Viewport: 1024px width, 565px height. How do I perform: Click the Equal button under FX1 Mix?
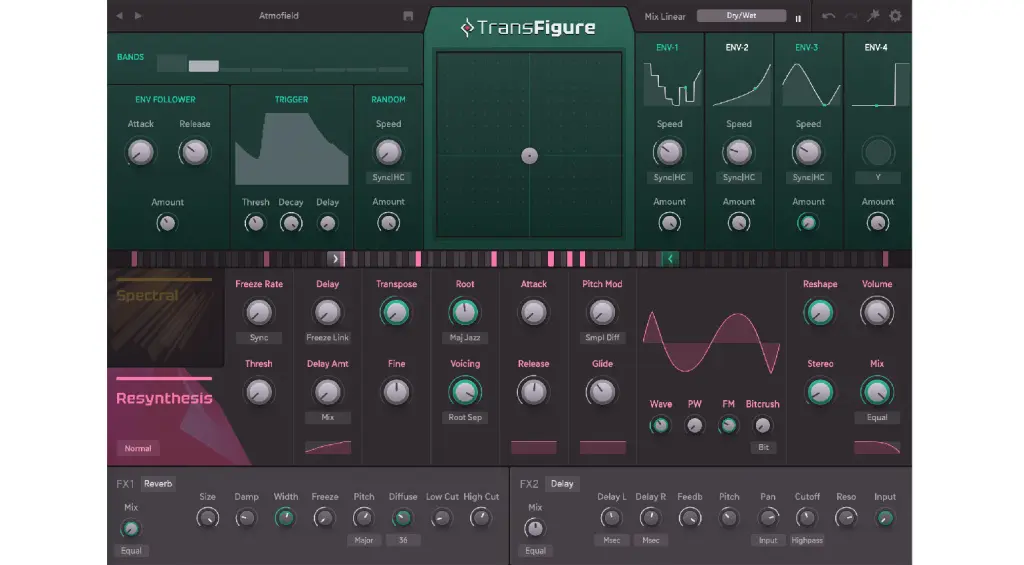click(x=131, y=551)
